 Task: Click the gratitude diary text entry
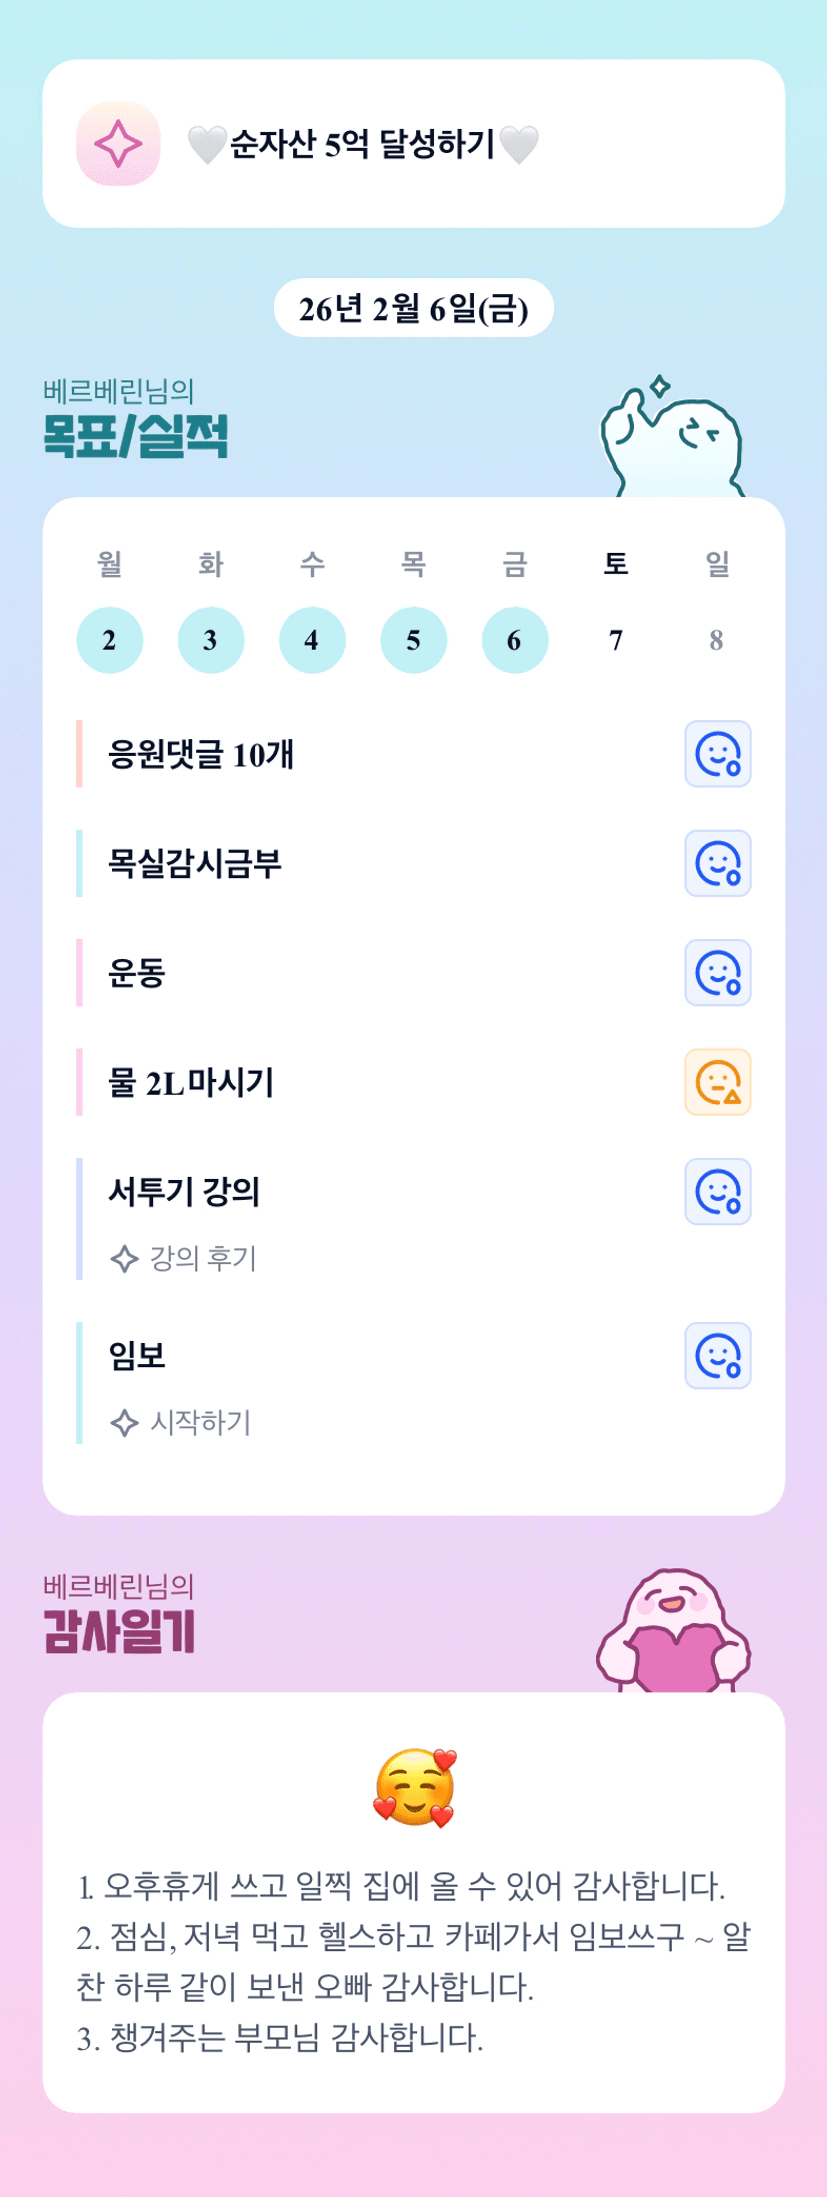tap(413, 1960)
